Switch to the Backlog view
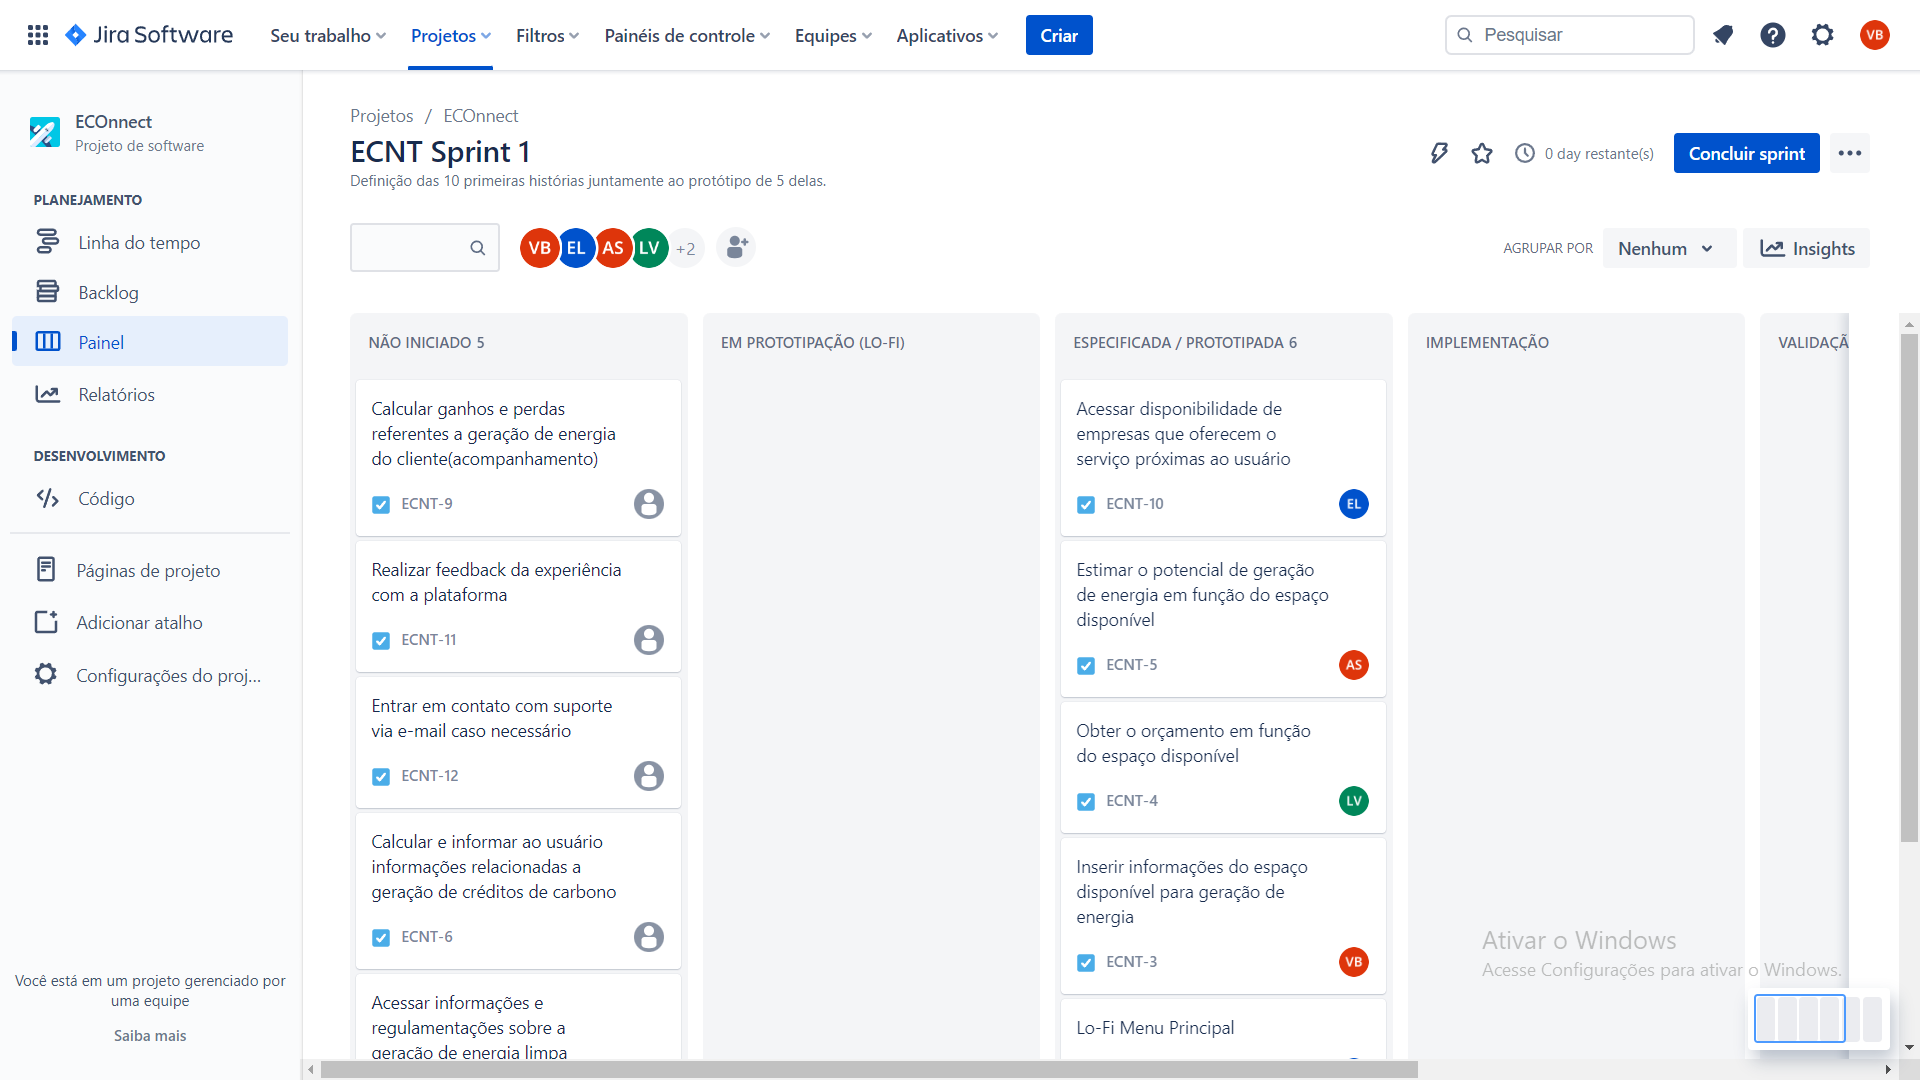 (x=108, y=291)
